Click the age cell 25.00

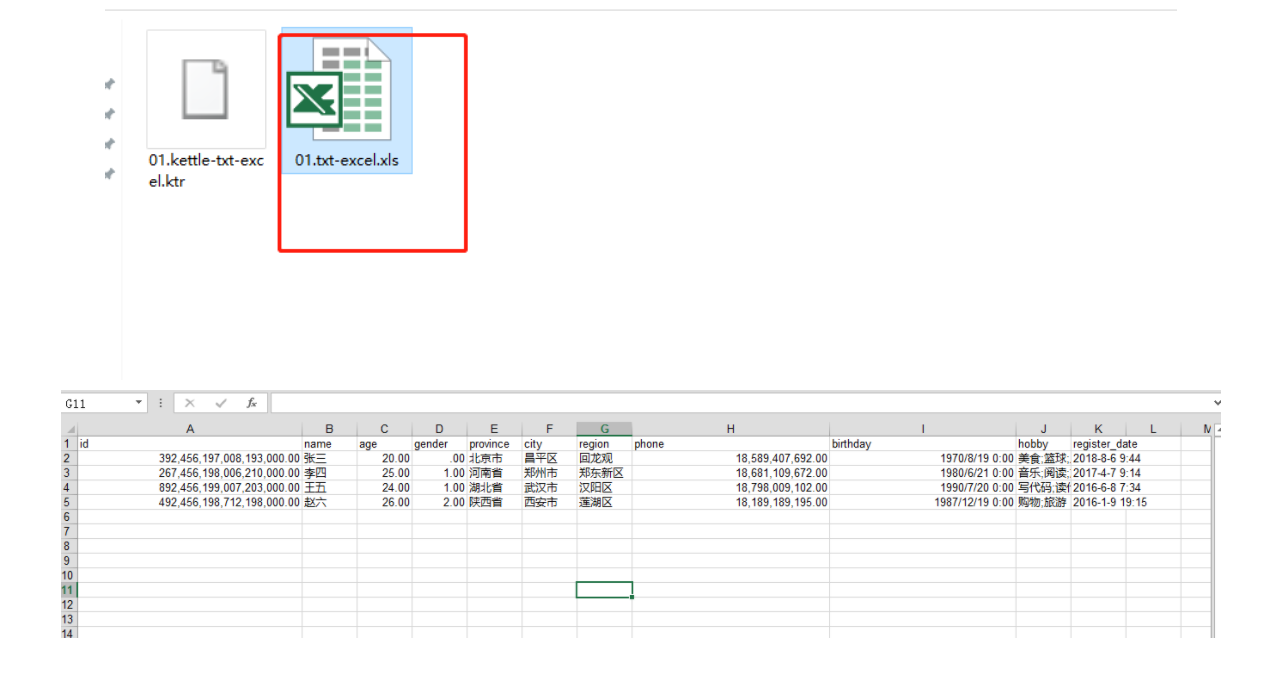[x=384, y=473]
